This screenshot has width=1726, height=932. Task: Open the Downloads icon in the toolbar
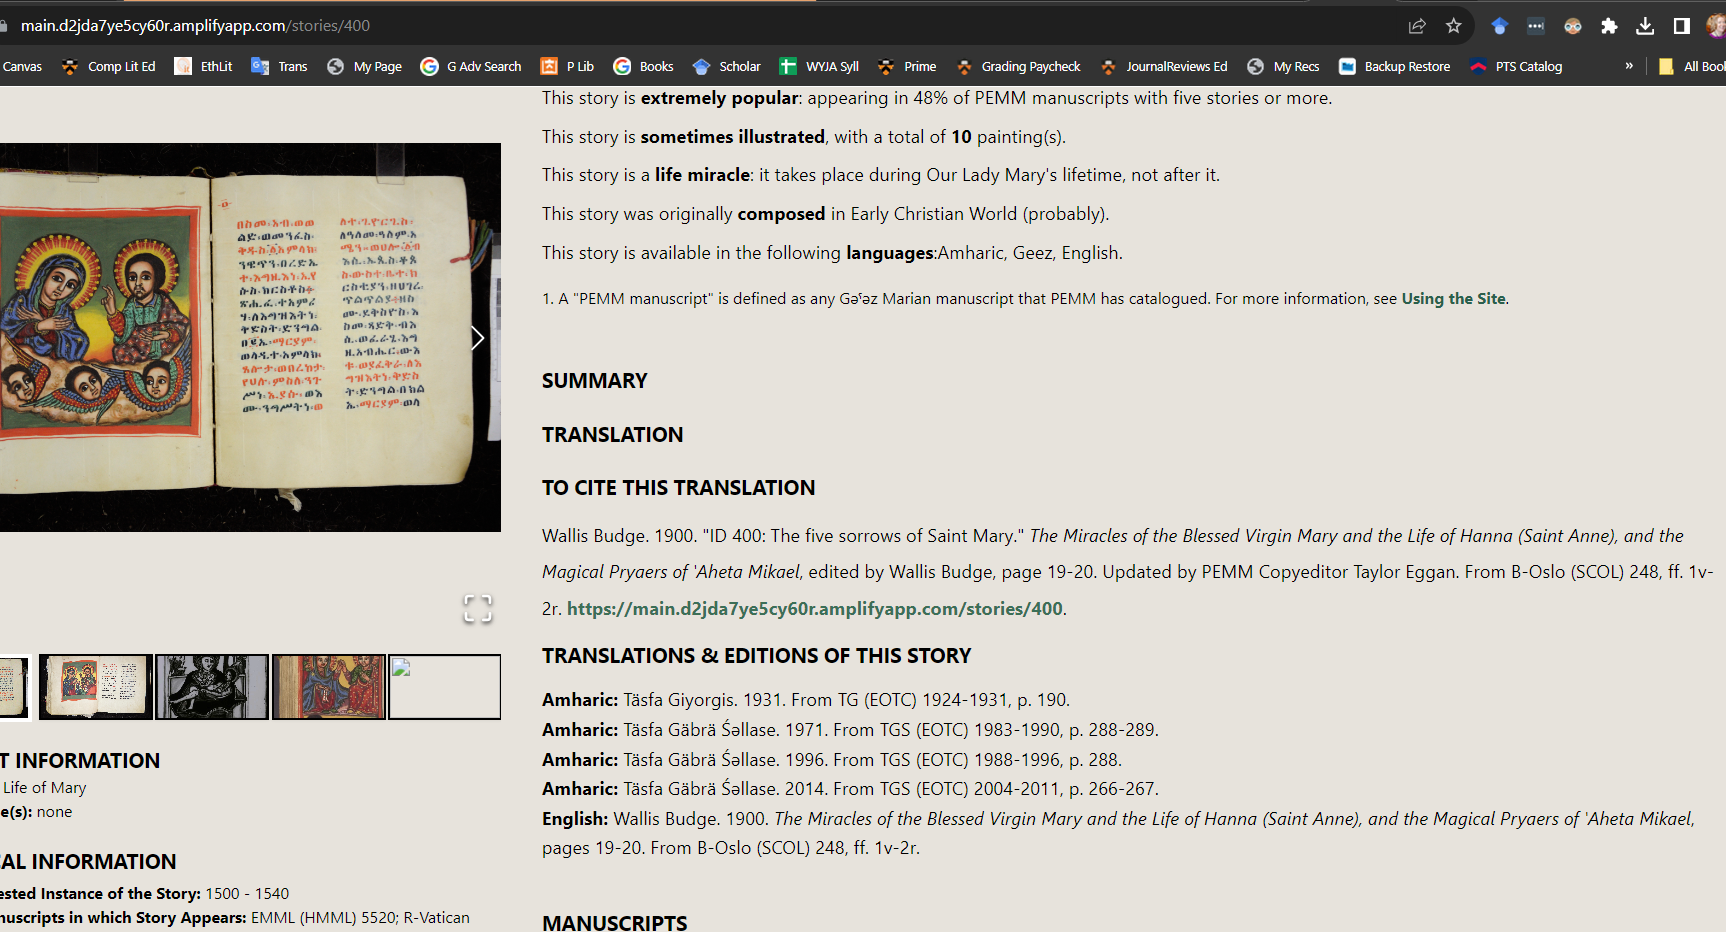coord(1645,26)
